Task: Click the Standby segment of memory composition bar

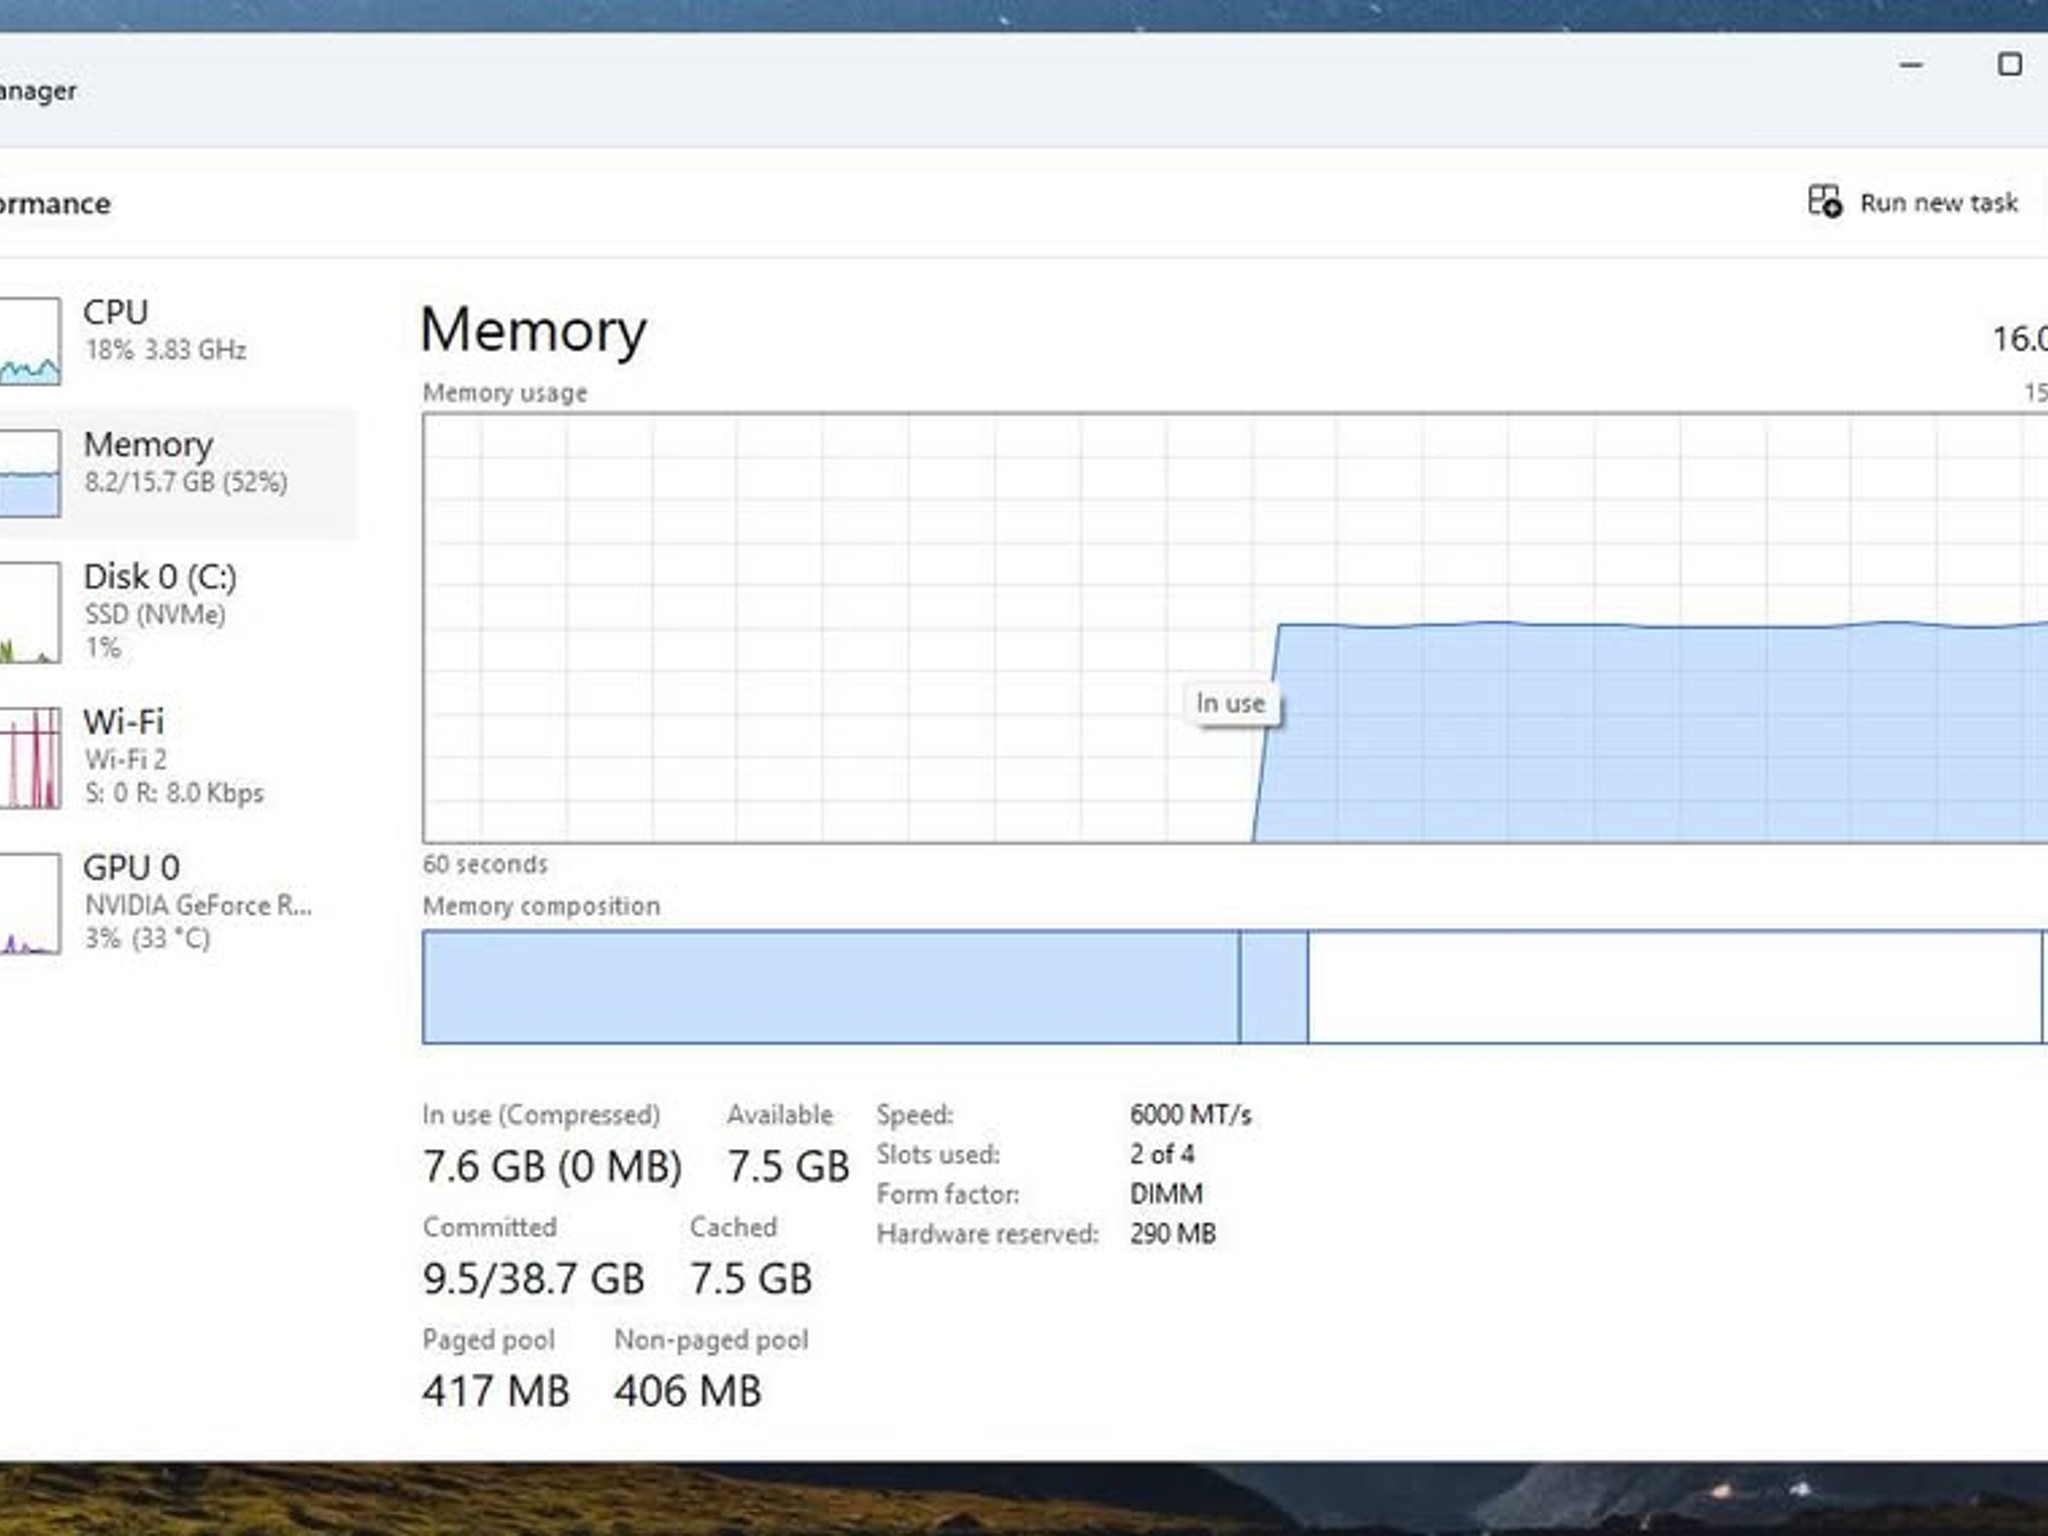Action: tap(1675, 987)
